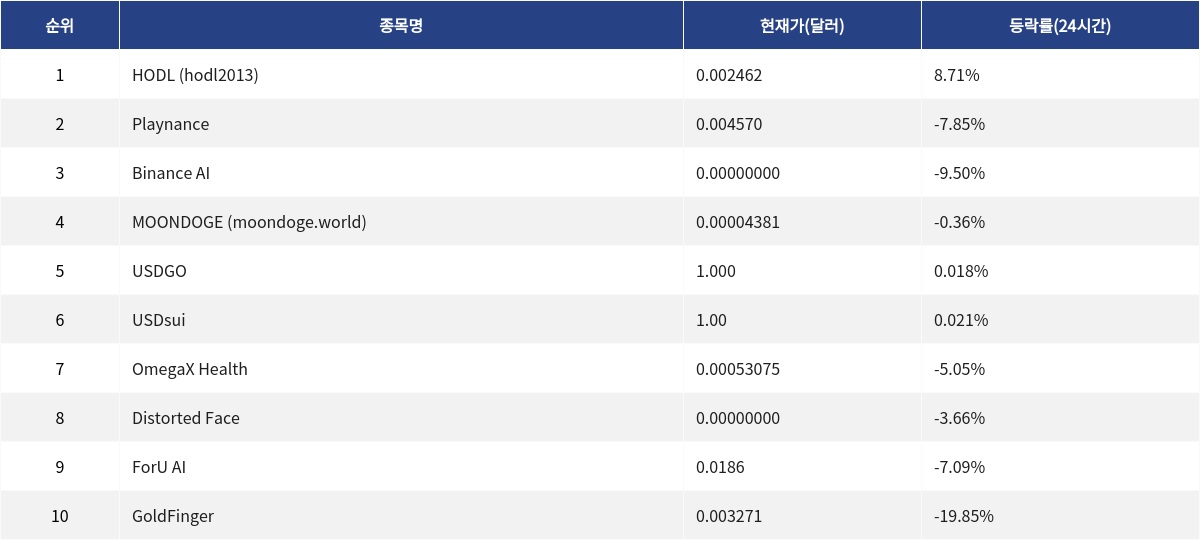The image size is (1200, 540).
Task: Open the Binance AI entry
Action: [171, 173]
